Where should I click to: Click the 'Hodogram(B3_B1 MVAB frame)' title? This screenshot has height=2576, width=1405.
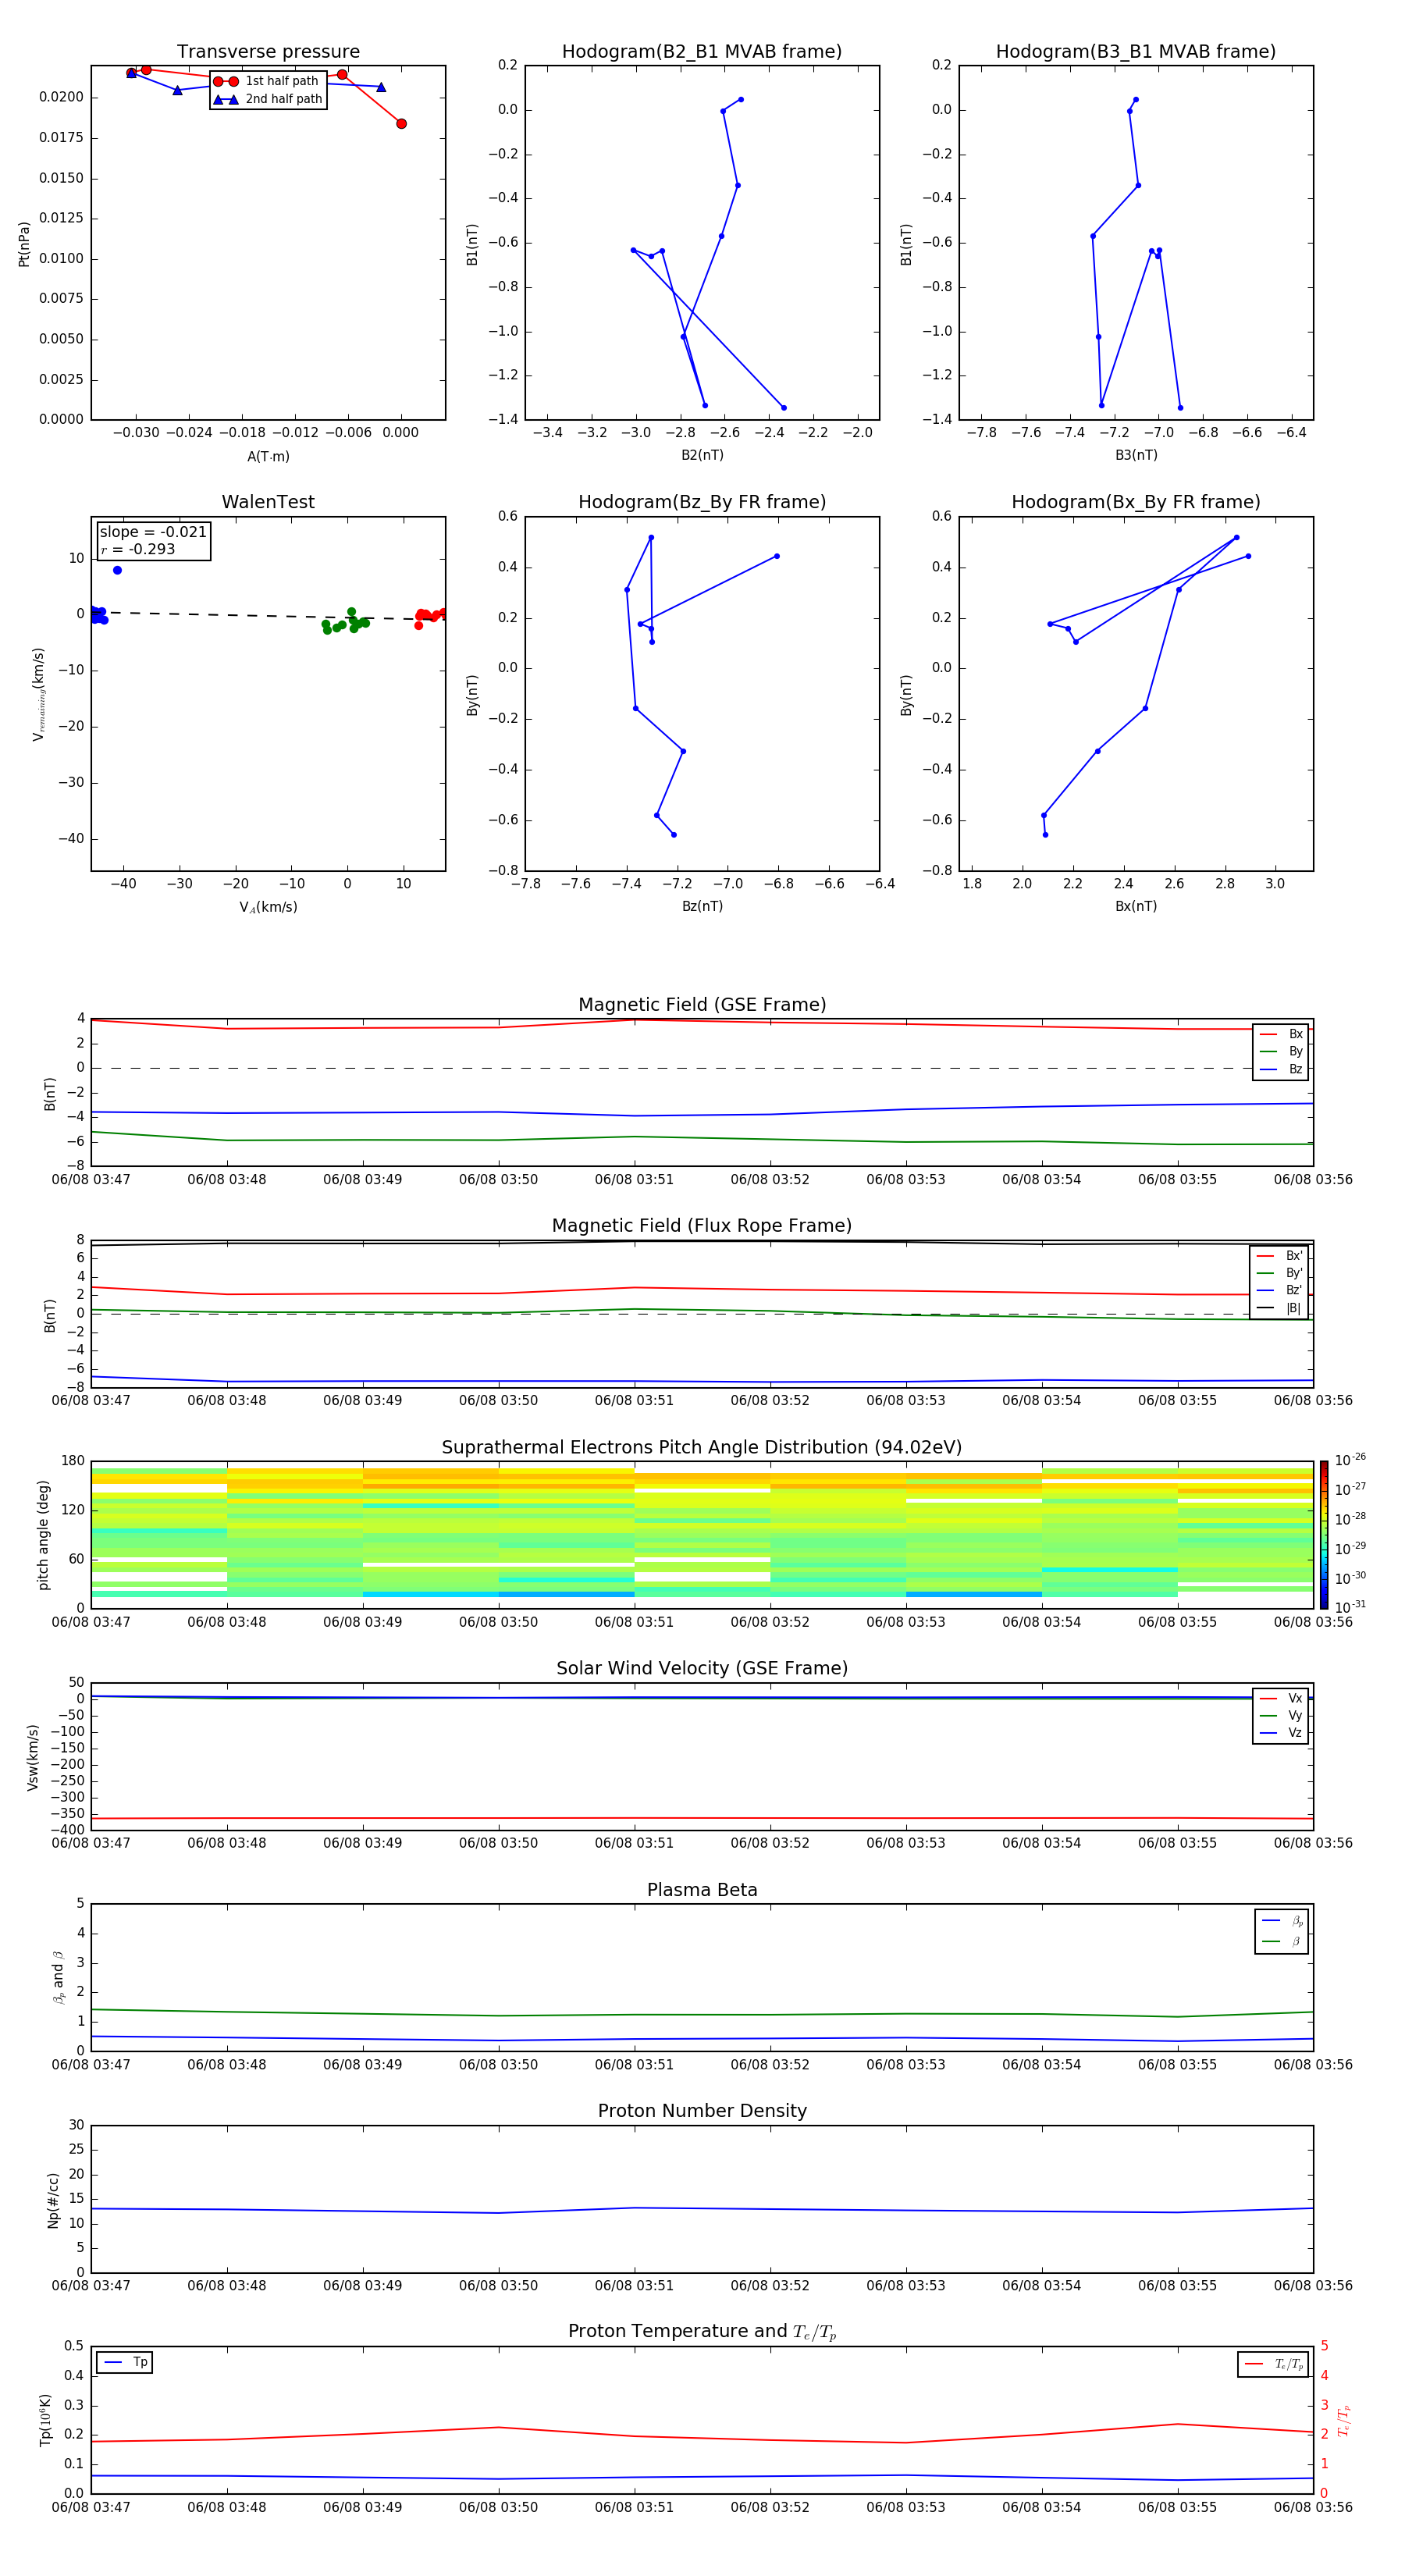click(1136, 52)
